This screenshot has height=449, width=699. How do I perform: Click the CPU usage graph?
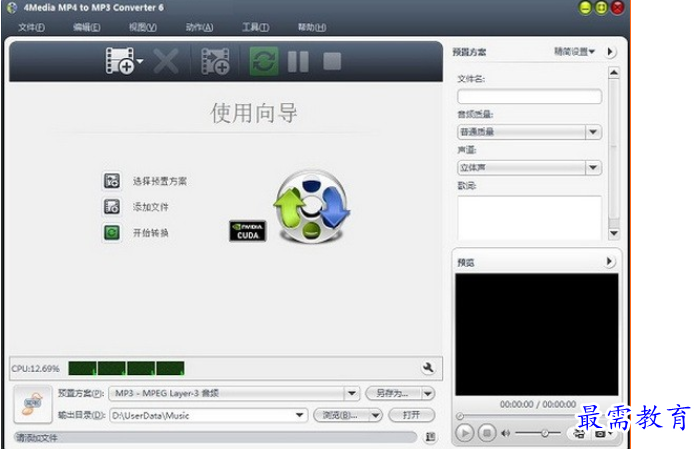click(126, 368)
